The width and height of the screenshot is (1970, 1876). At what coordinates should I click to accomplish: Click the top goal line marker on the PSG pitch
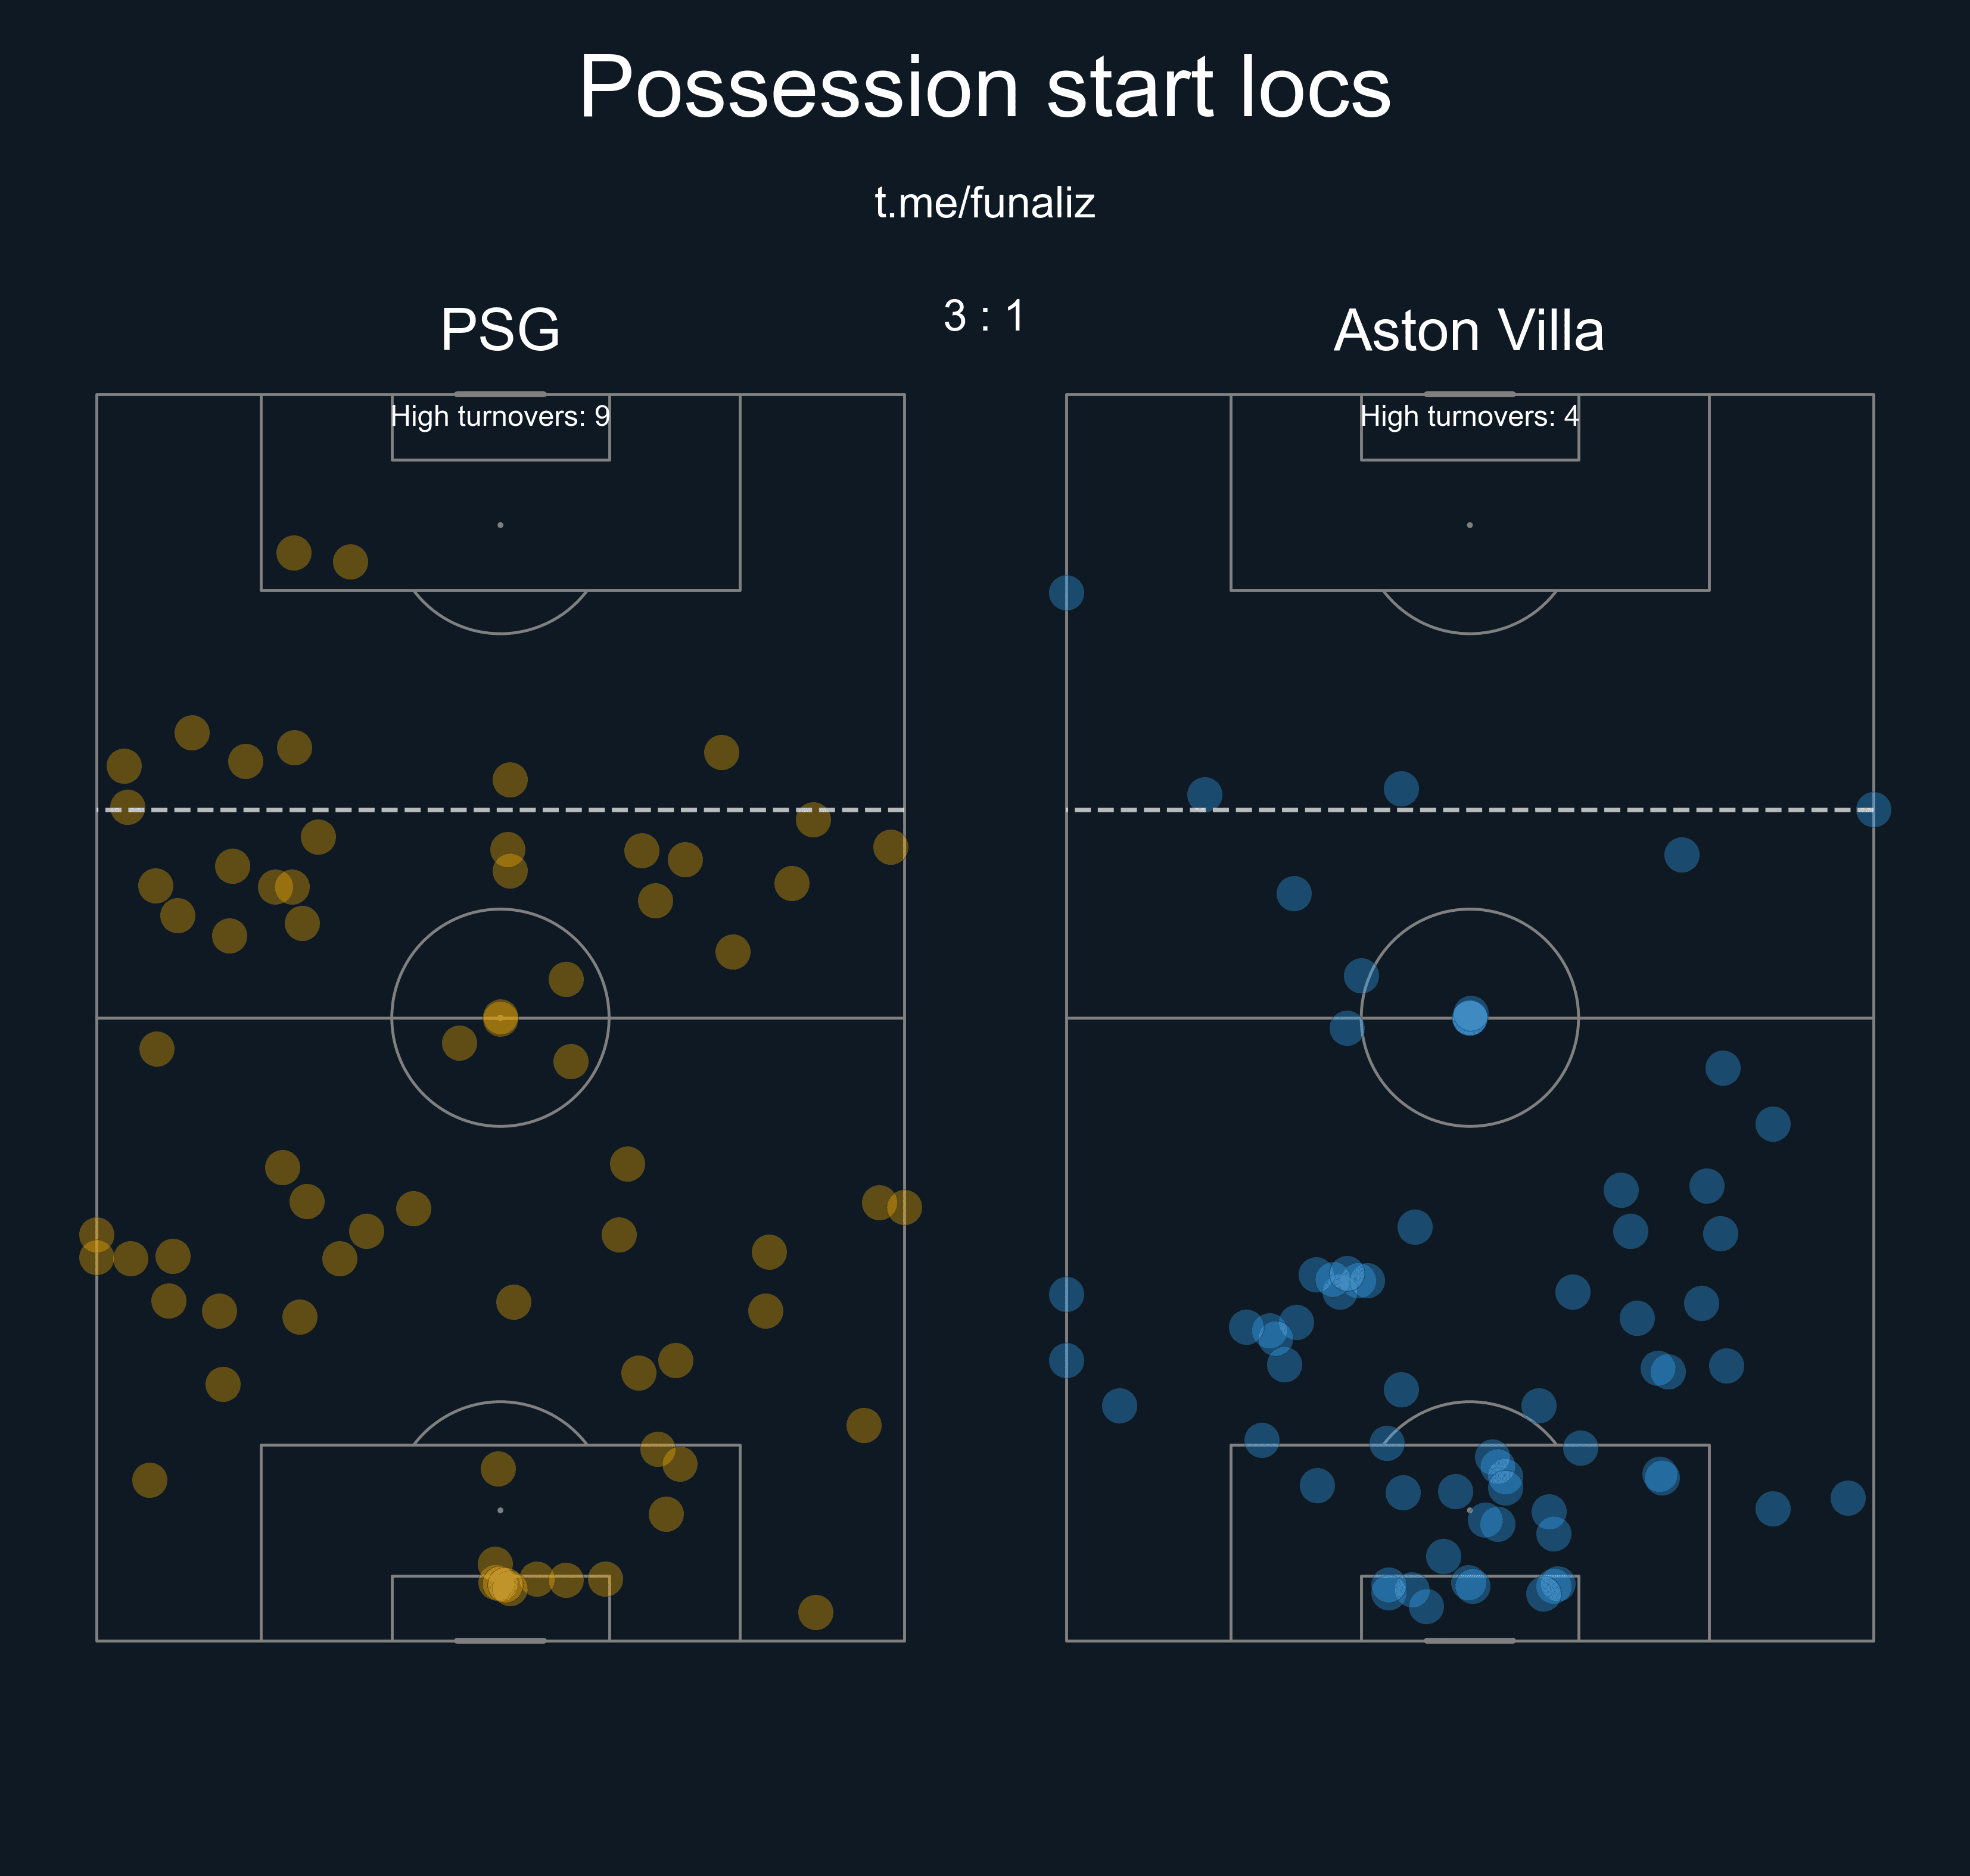(x=500, y=394)
